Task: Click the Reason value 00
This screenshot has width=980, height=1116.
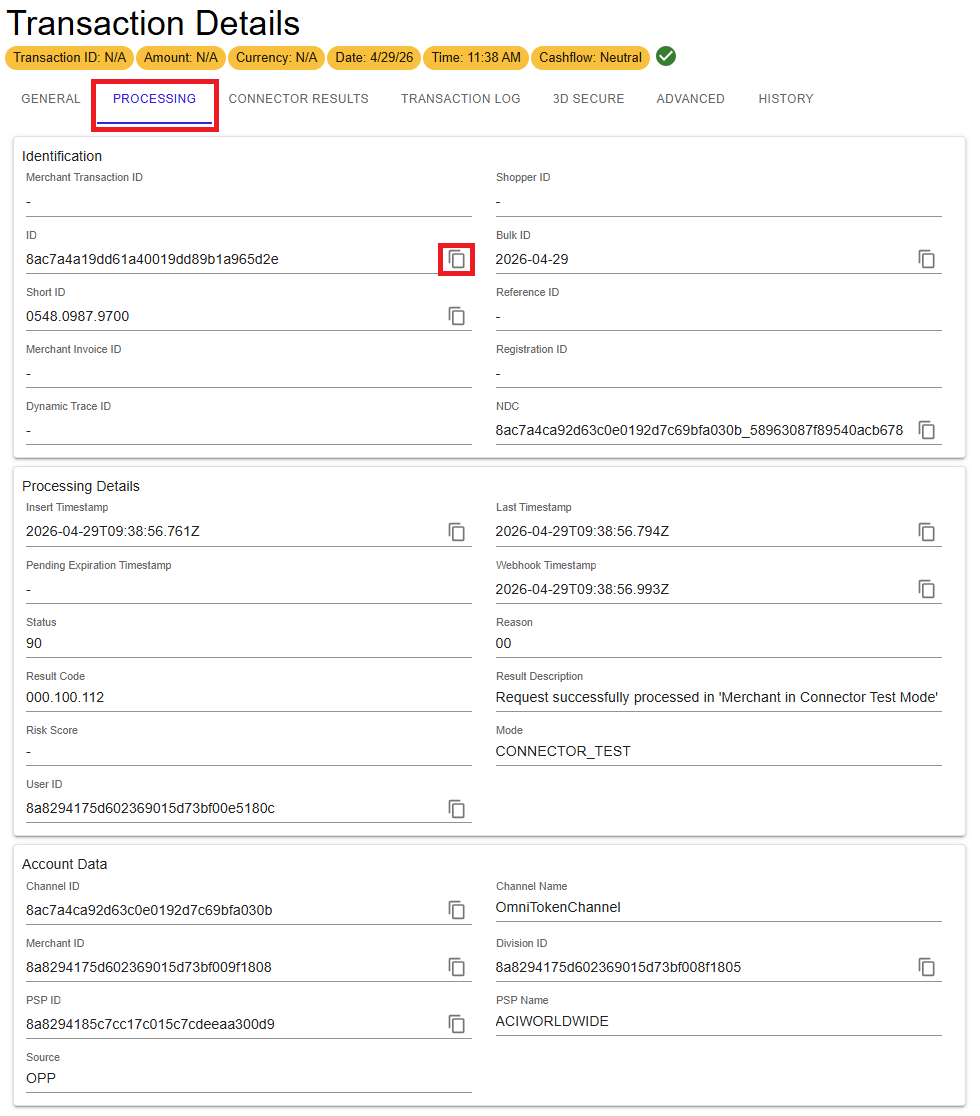Action: pos(503,643)
